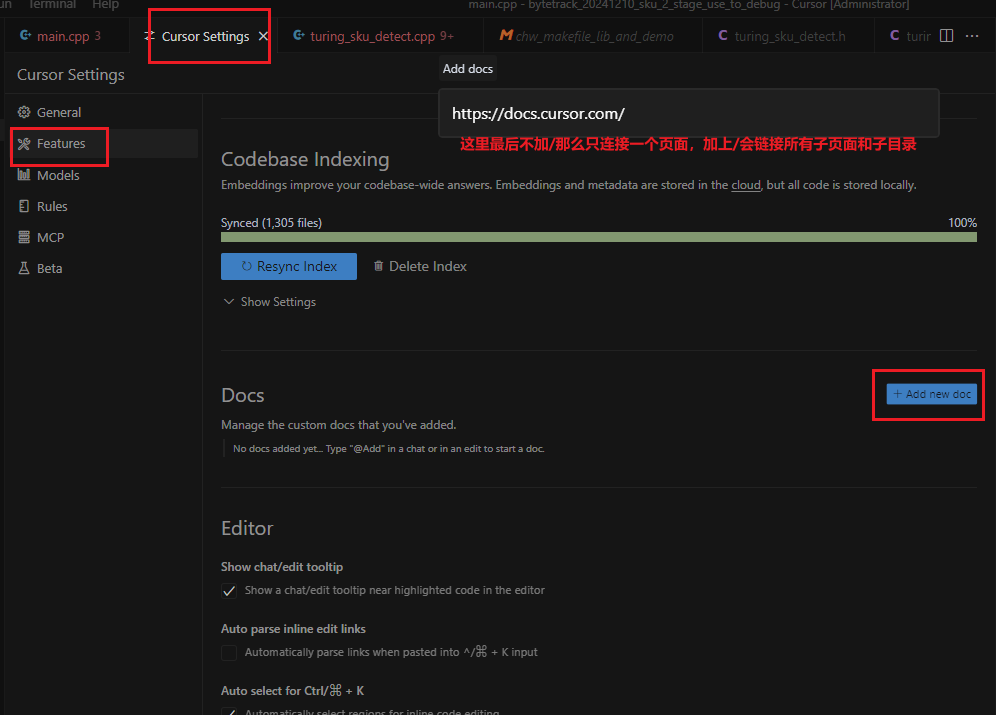Split the editor layout
The width and height of the screenshot is (996, 715).
(x=946, y=36)
